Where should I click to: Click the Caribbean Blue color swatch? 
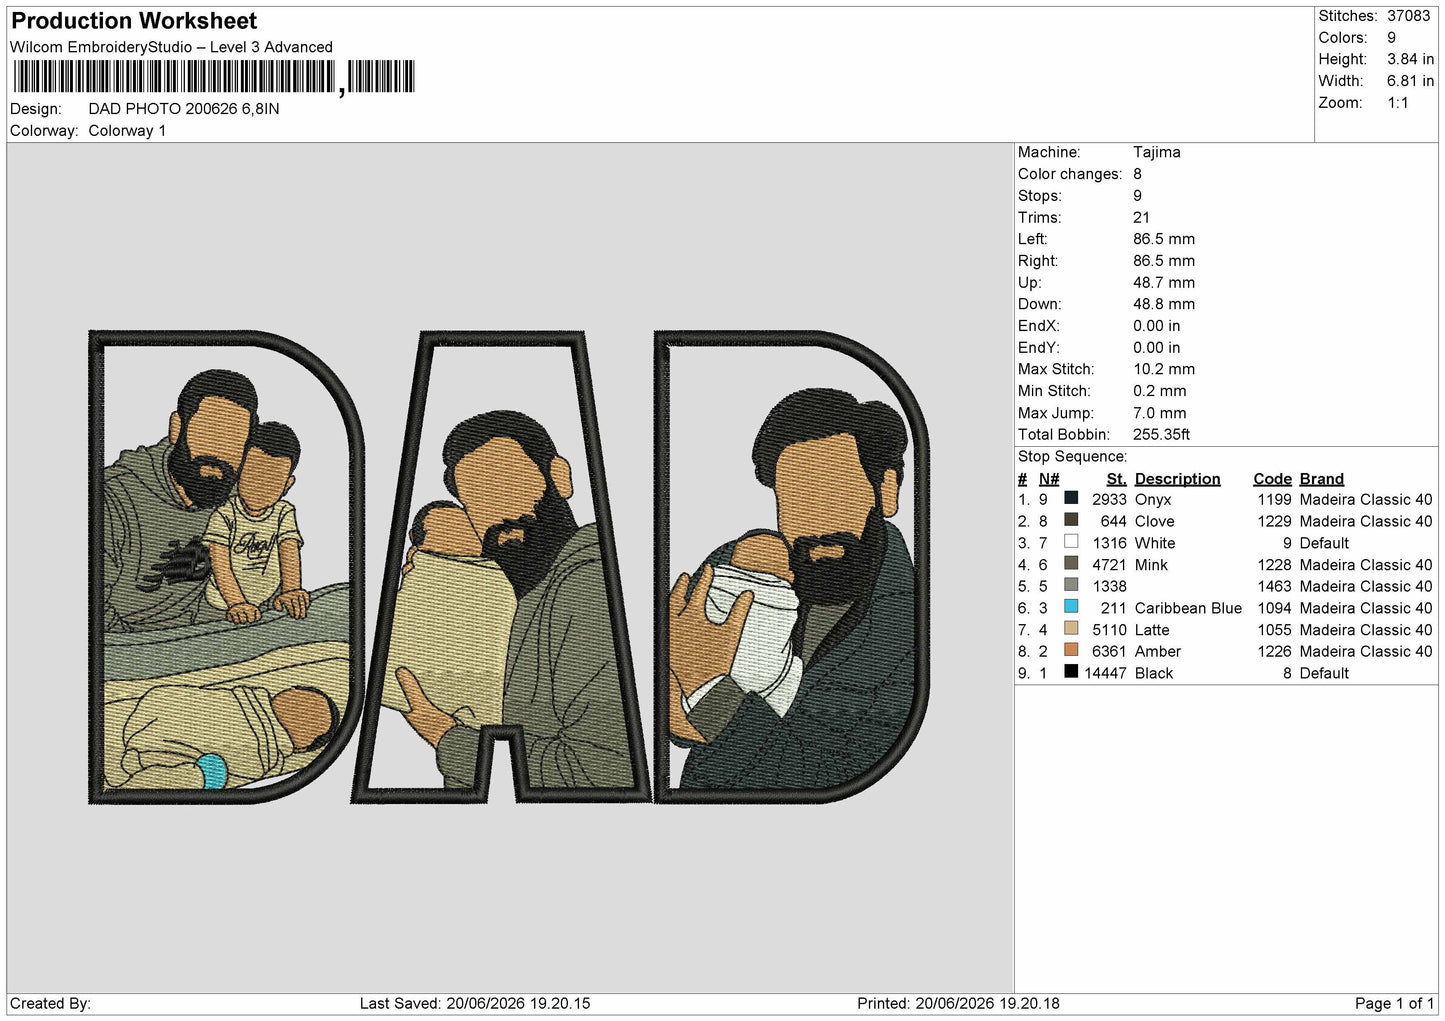pyautogui.click(x=1071, y=607)
